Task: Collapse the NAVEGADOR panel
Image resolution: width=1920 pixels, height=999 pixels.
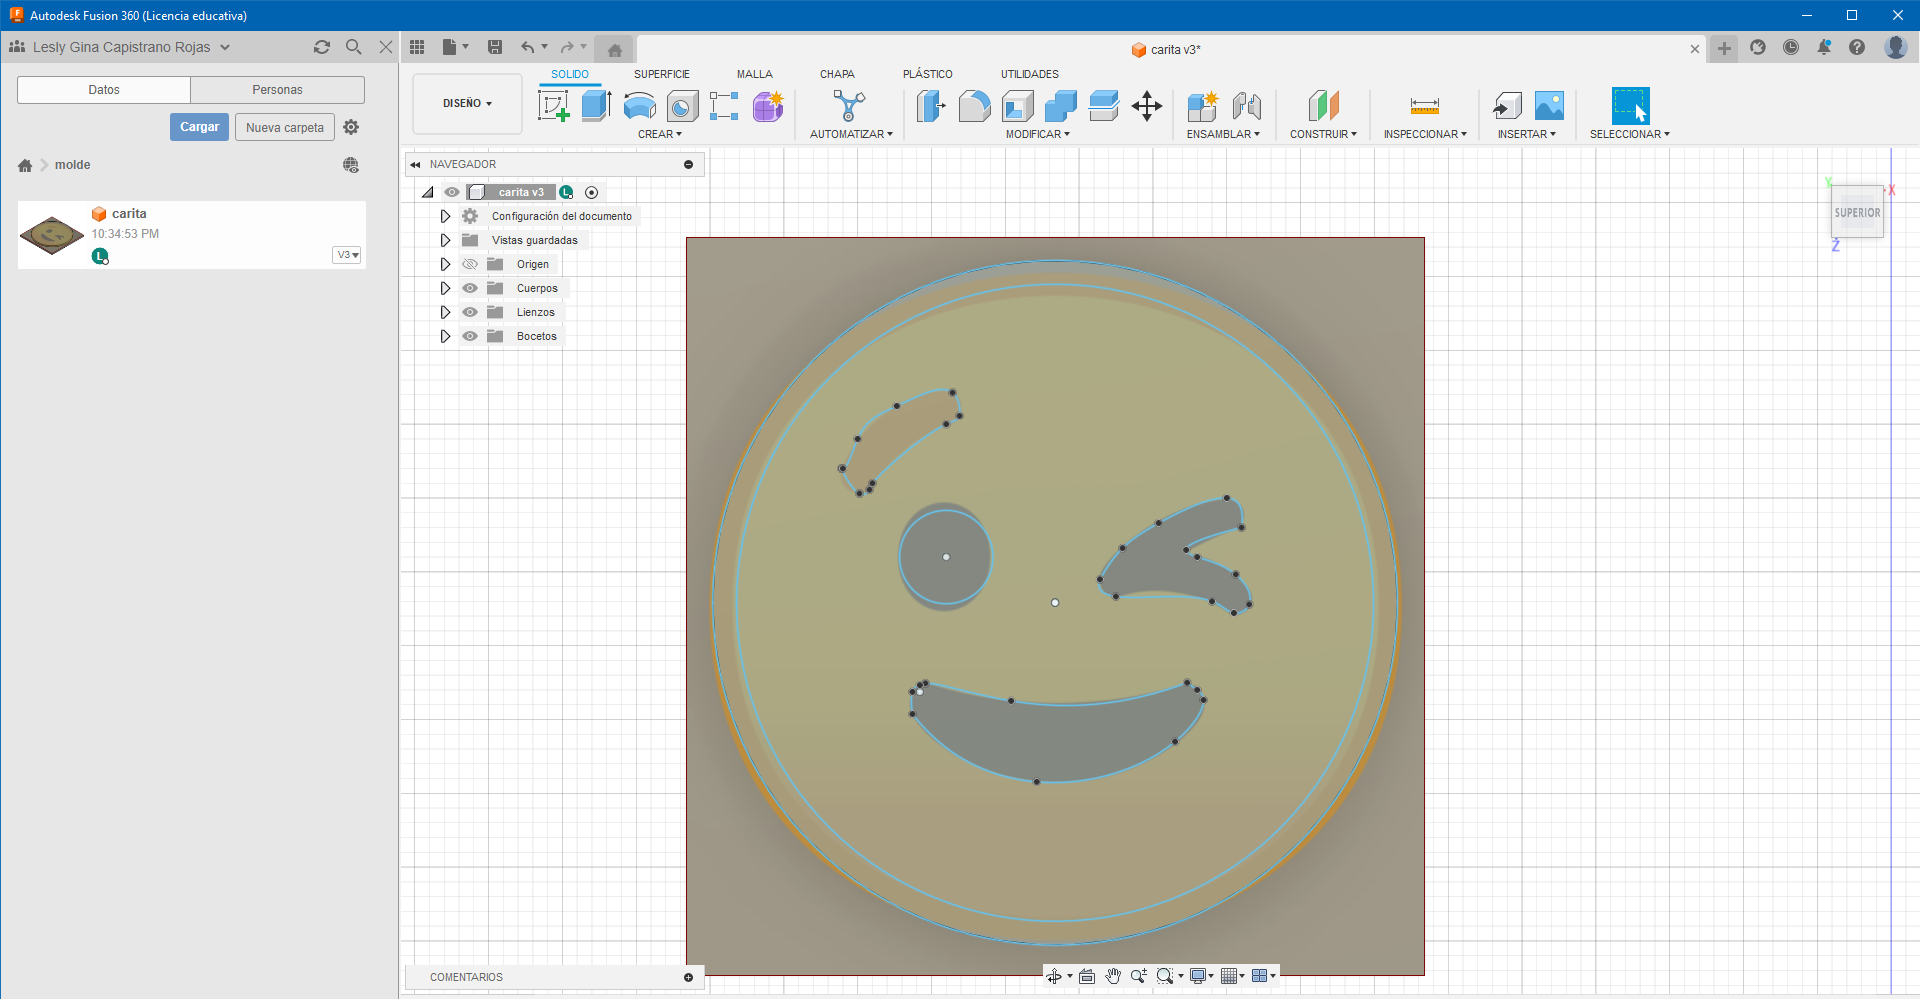Action: pos(415,164)
